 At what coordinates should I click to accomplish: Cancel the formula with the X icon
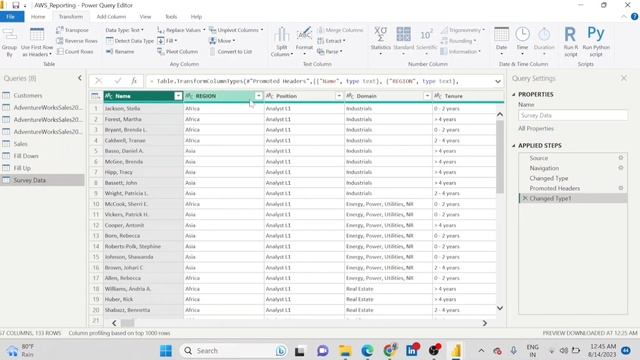tap(99, 81)
